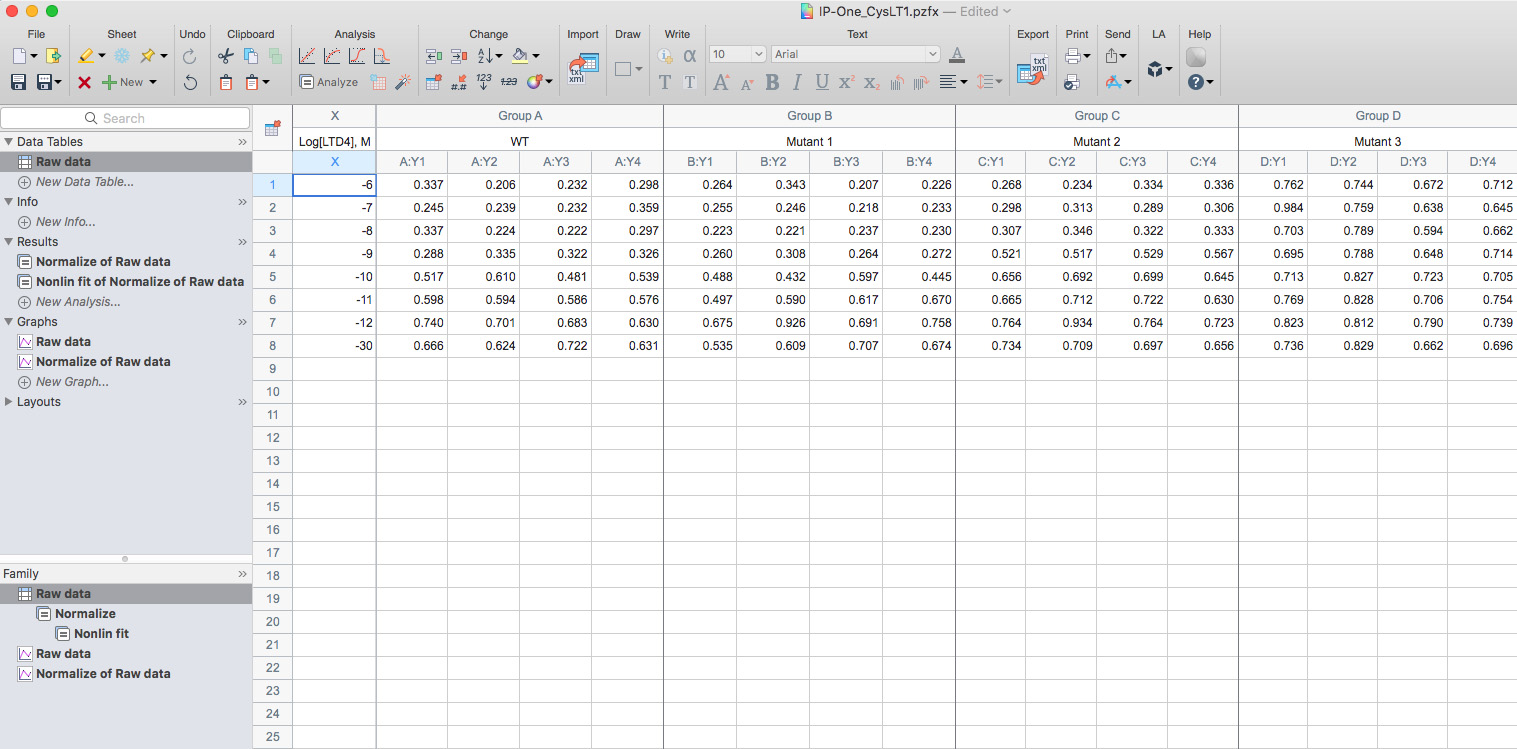Viewport: 1517px width, 749px height.
Task: Click the insert column icon in Change group
Action: point(434,56)
